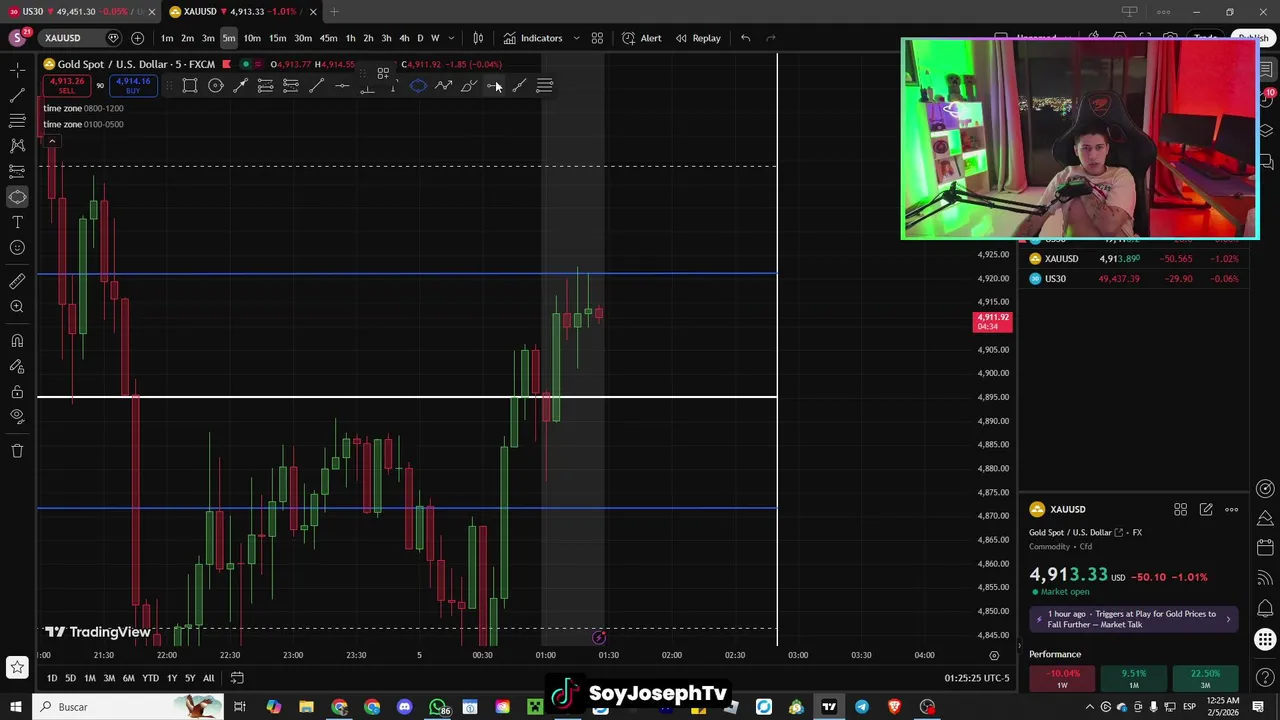Screen dimensions: 1280x720
Task: Hide all drawings with the eye icon
Action: pyautogui.click(x=17, y=417)
